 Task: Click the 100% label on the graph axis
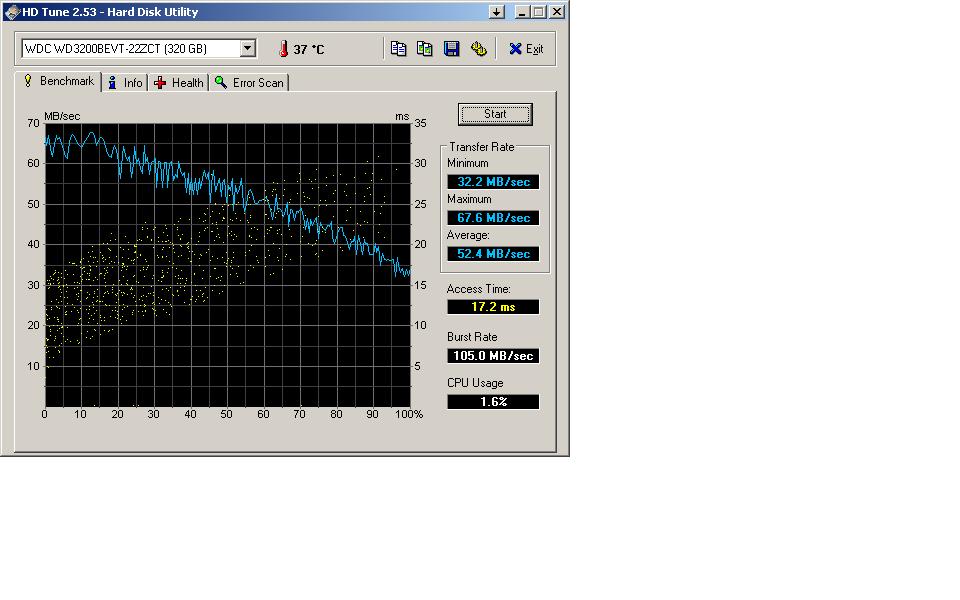409,414
